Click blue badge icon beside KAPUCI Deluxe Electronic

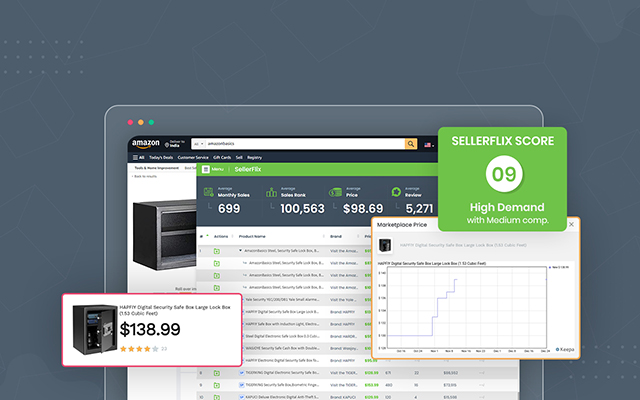point(242,397)
